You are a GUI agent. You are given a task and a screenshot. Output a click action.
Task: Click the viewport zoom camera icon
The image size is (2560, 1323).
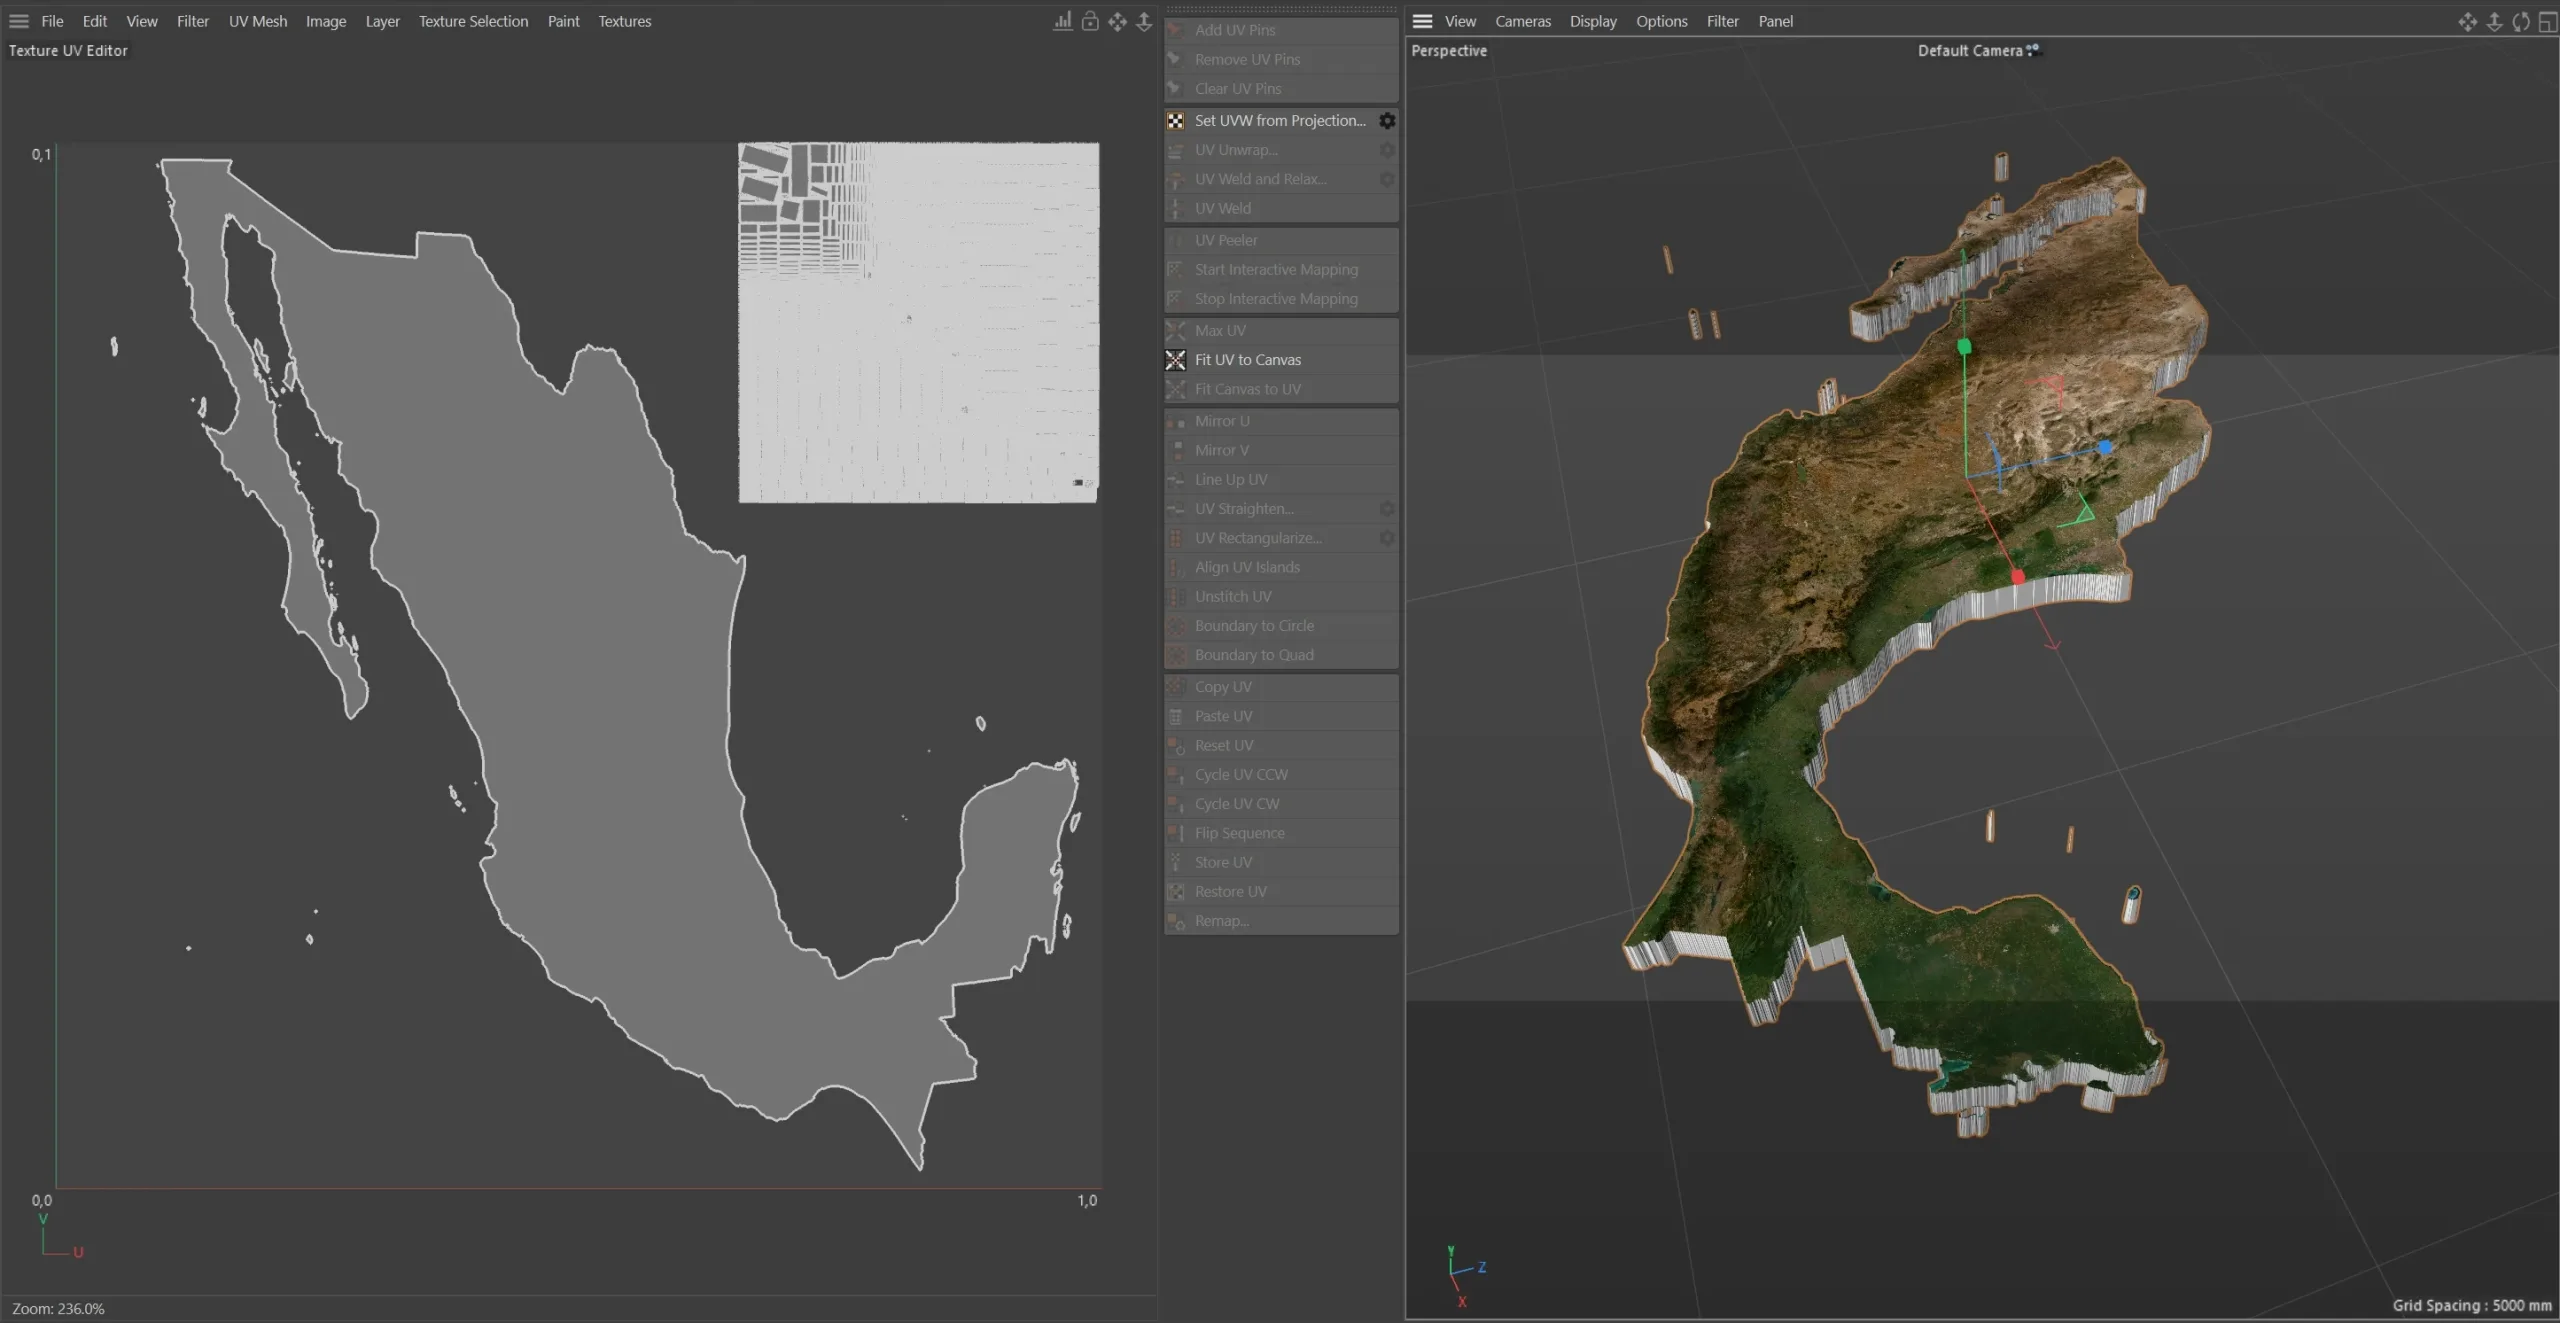point(2494,21)
